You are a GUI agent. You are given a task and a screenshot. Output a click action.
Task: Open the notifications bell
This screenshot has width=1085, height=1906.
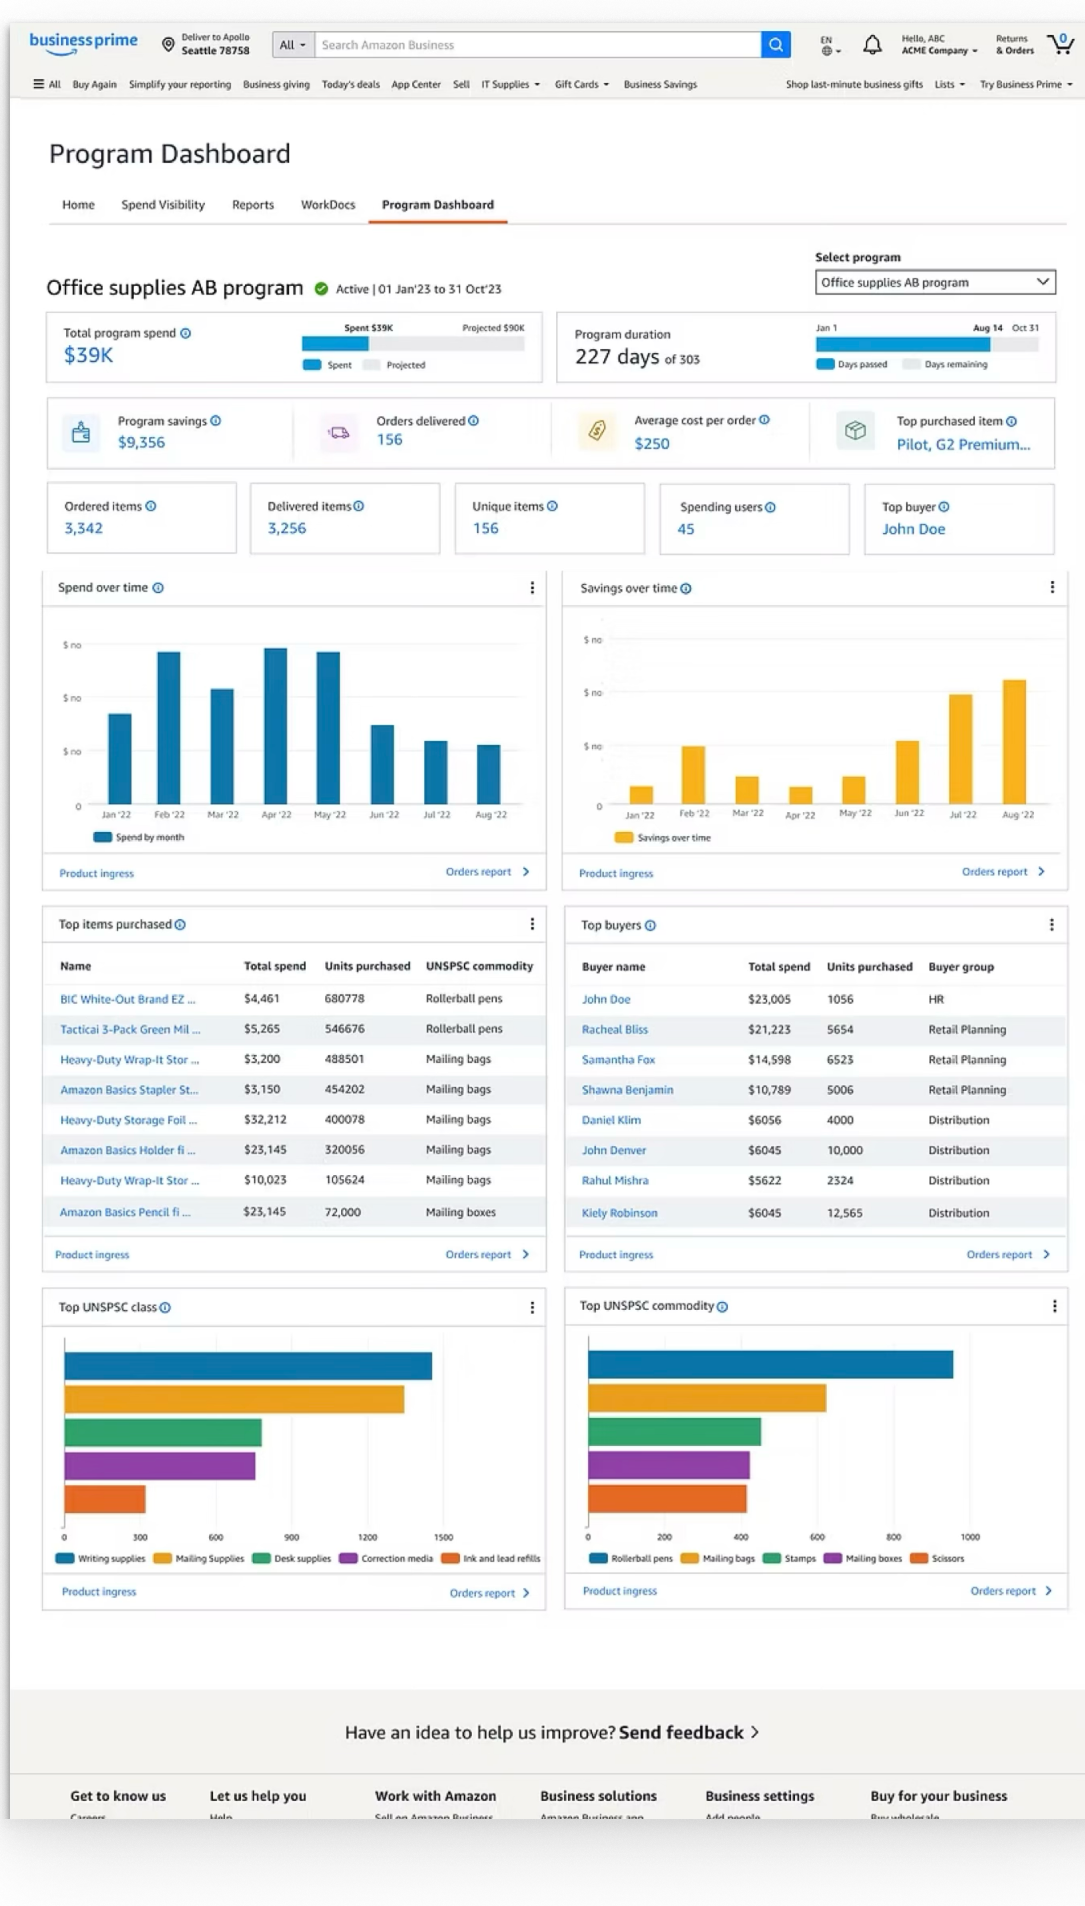pos(872,45)
